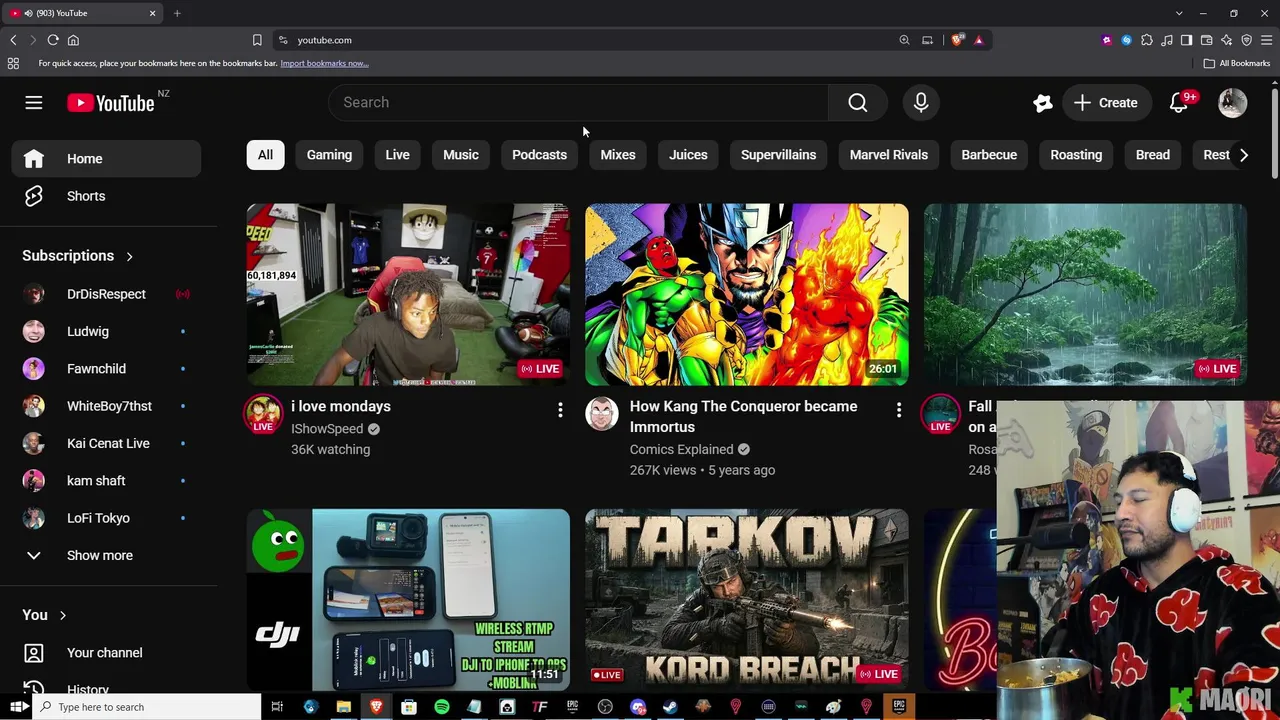Click the zoom magnifier in address bar

click(904, 40)
